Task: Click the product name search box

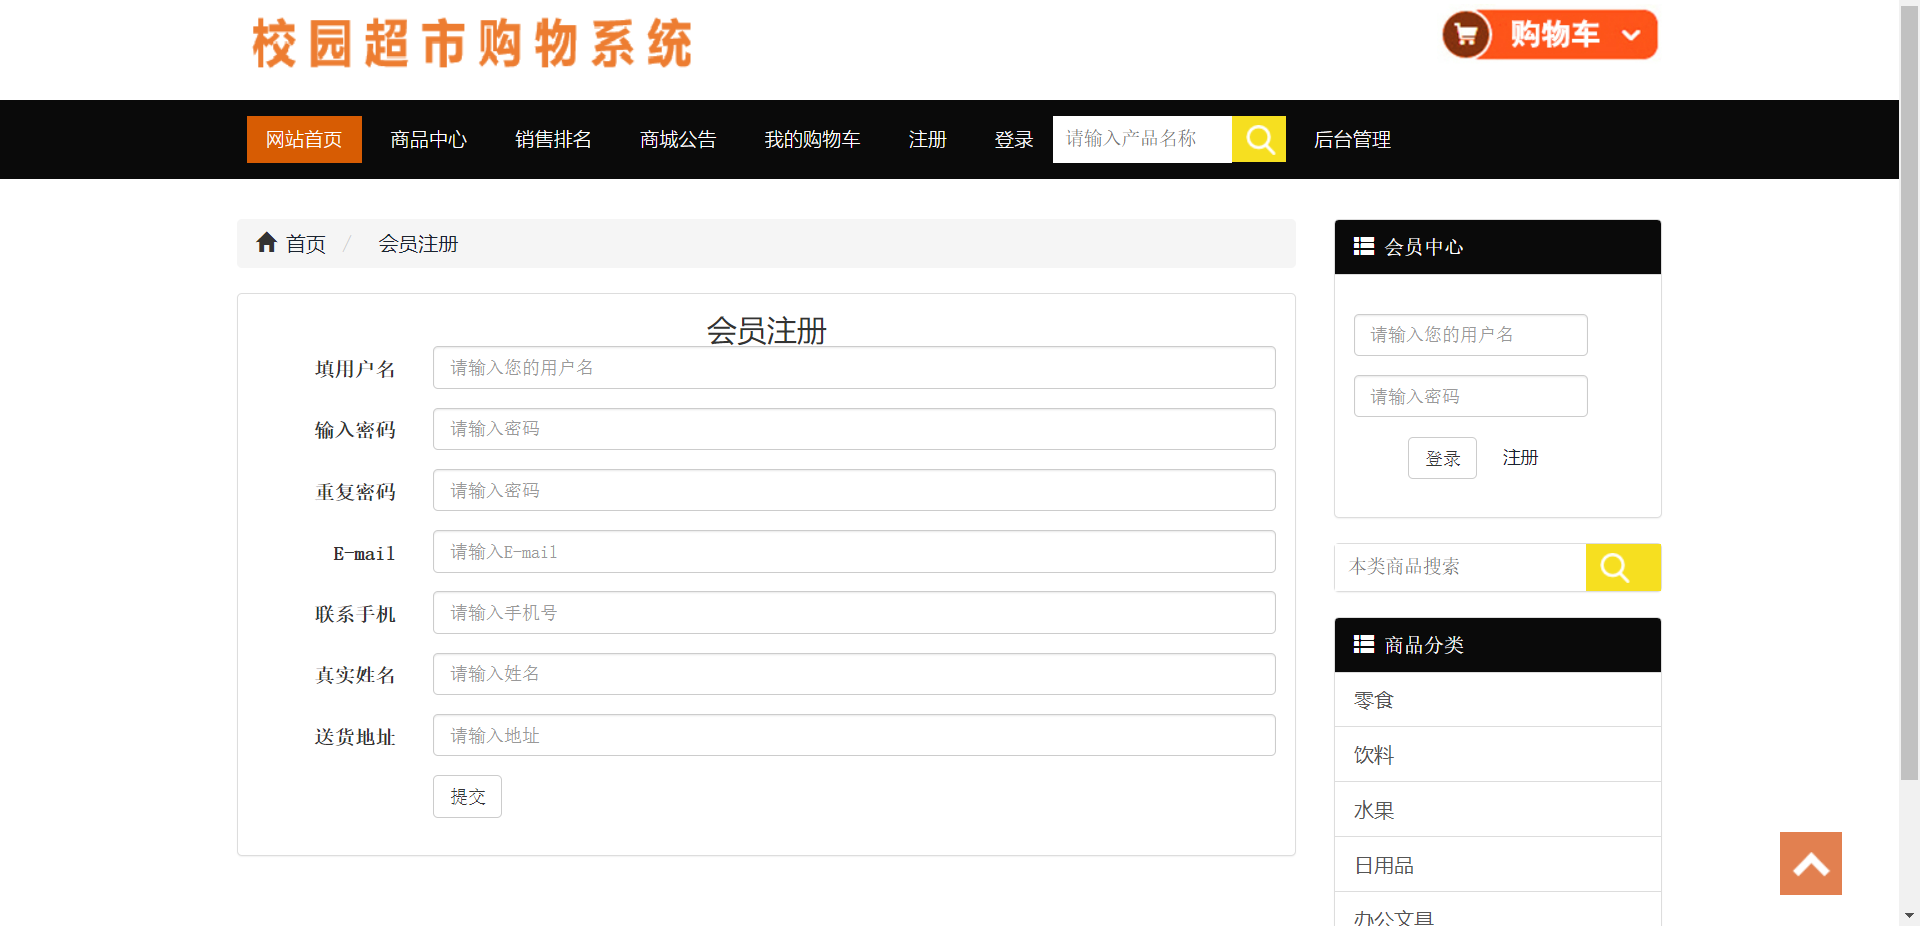Action: 1140,139
